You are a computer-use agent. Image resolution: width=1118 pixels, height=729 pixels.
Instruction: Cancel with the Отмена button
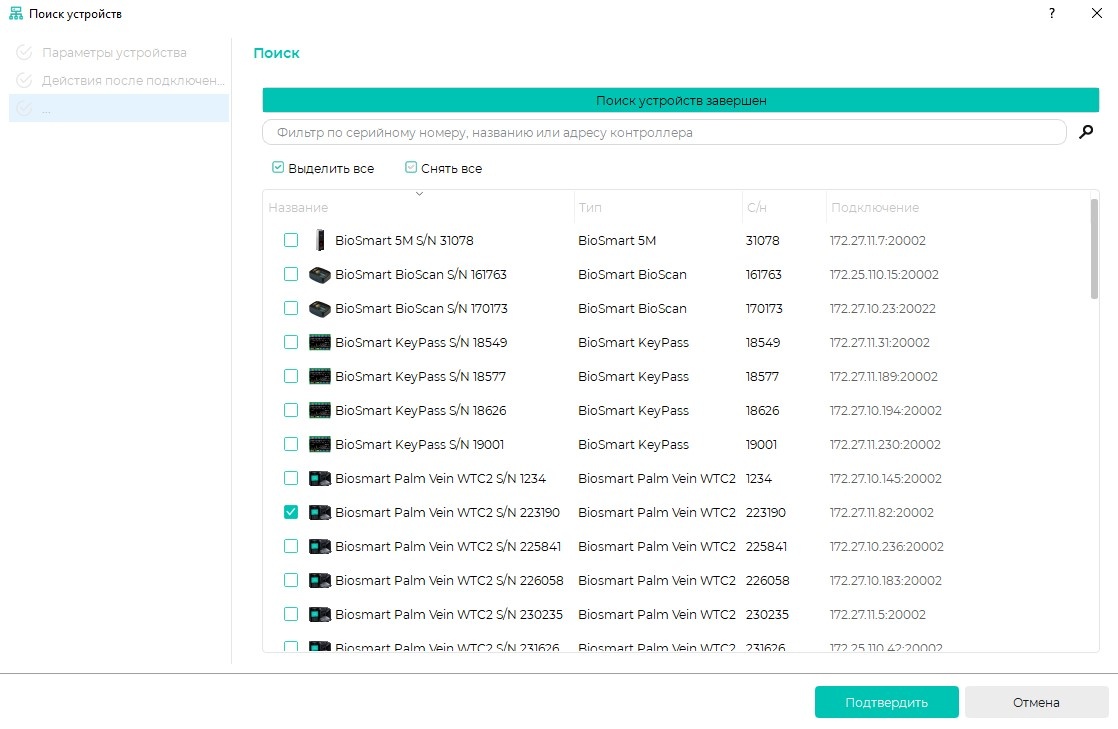coord(1036,703)
